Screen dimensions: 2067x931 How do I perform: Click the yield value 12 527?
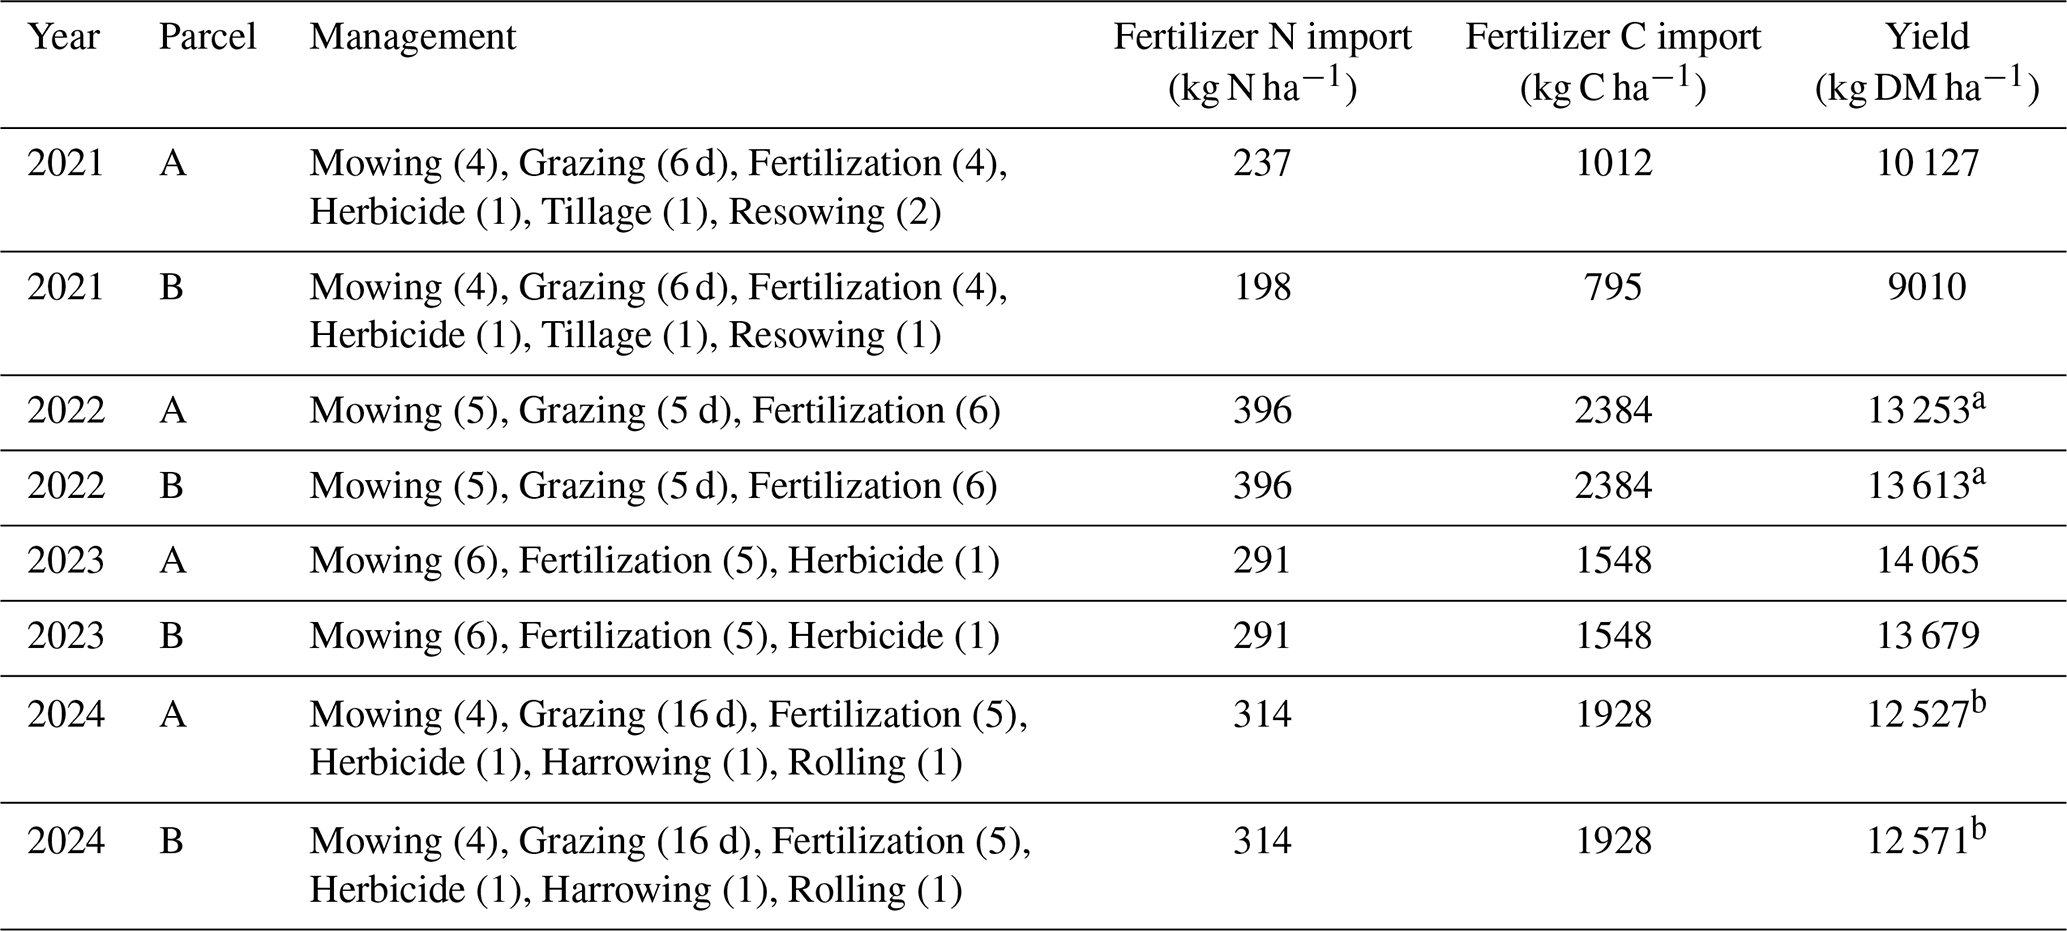coord(1919,715)
